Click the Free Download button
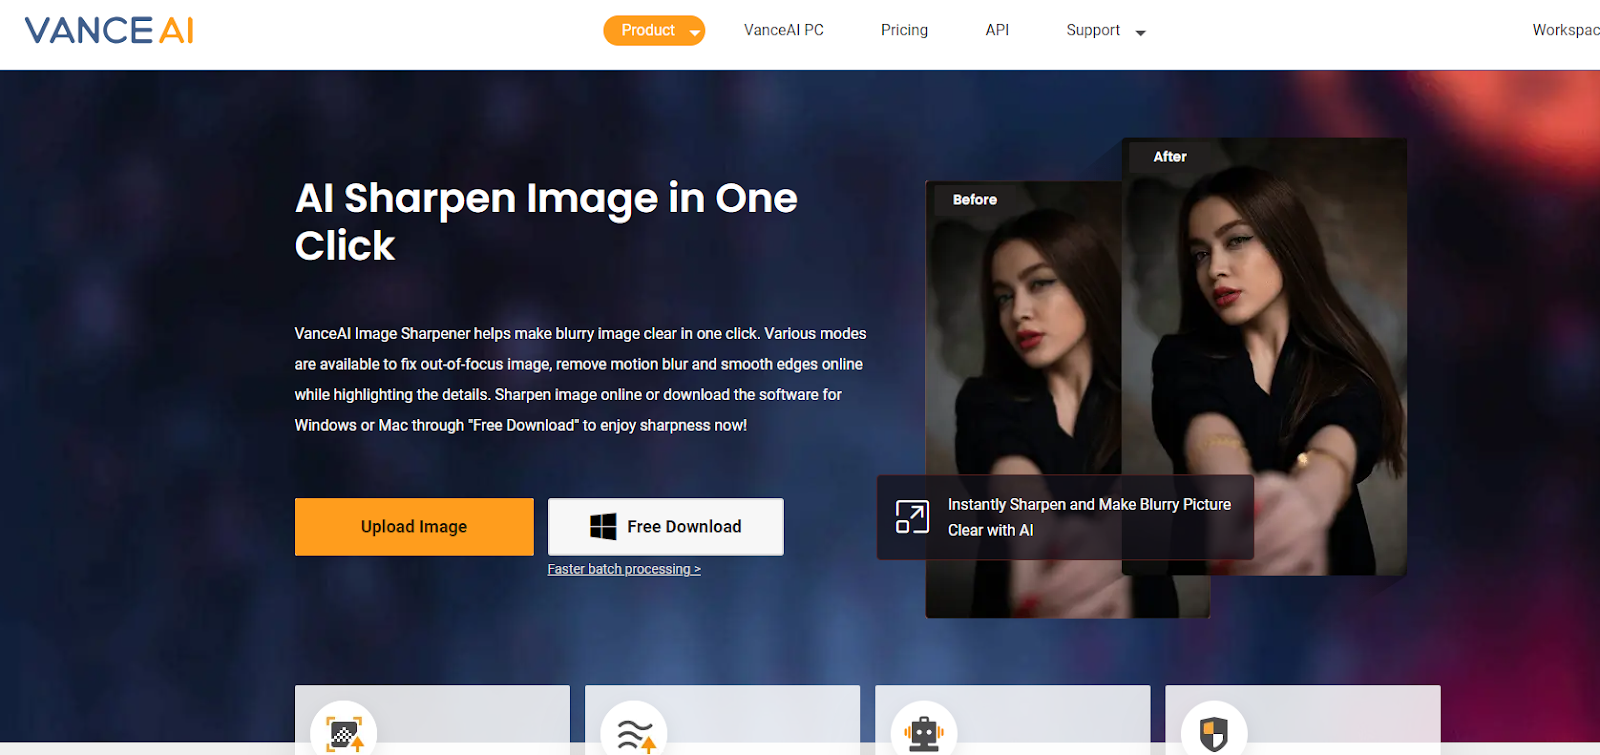Screen dimensions: 1600x755 click(666, 527)
